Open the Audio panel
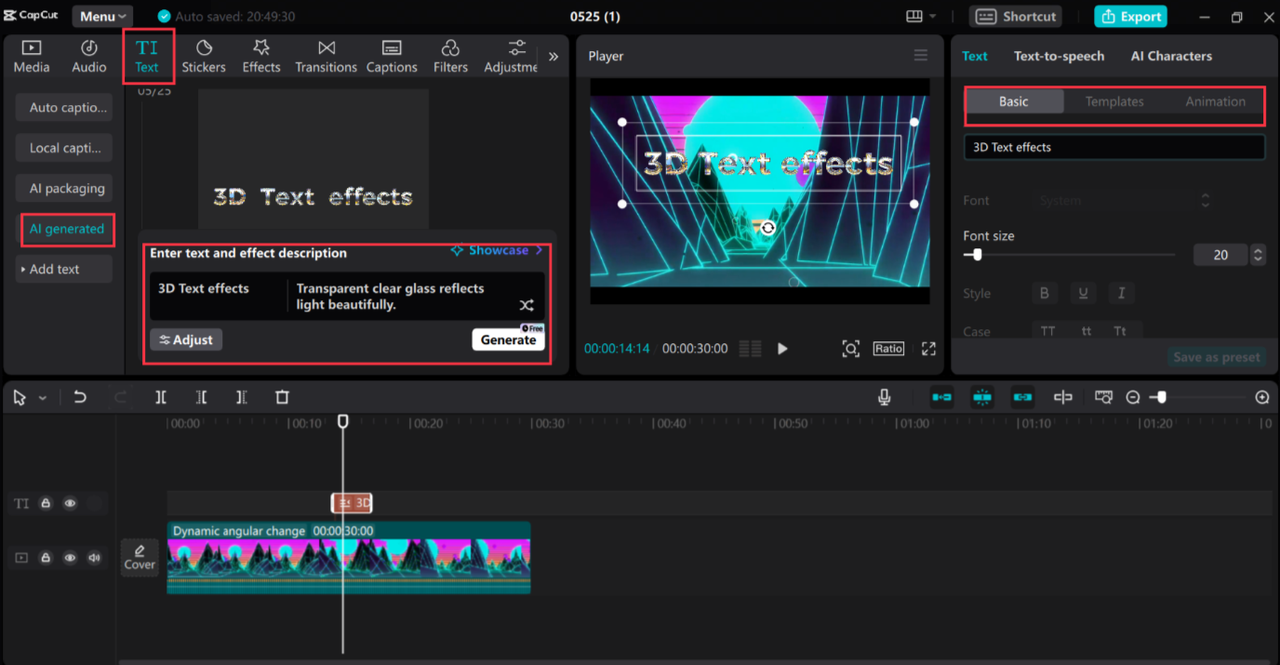 coord(89,56)
